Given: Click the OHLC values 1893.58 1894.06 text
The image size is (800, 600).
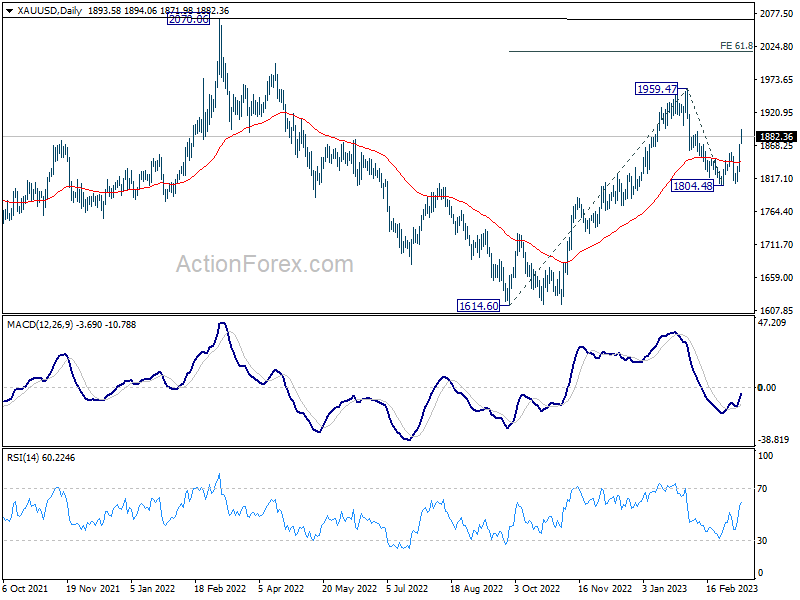Looking at the screenshot, I should tap(122, 11).
